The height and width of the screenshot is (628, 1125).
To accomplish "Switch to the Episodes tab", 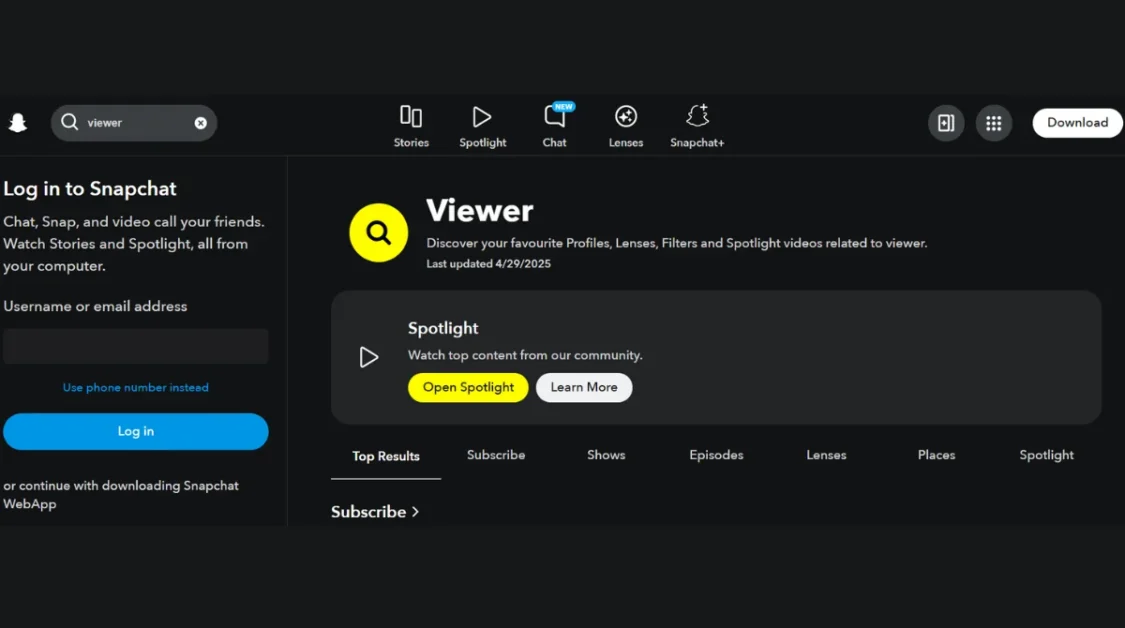I will click(716, 455).
